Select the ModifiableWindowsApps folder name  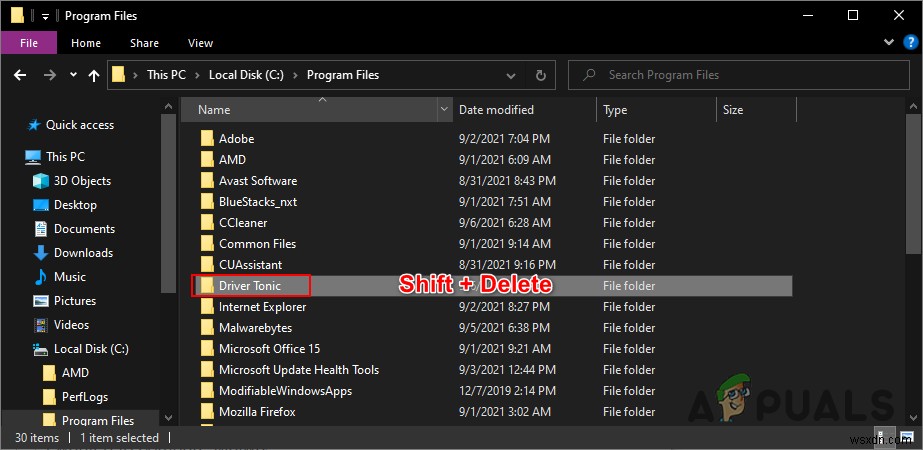point(285,391)
